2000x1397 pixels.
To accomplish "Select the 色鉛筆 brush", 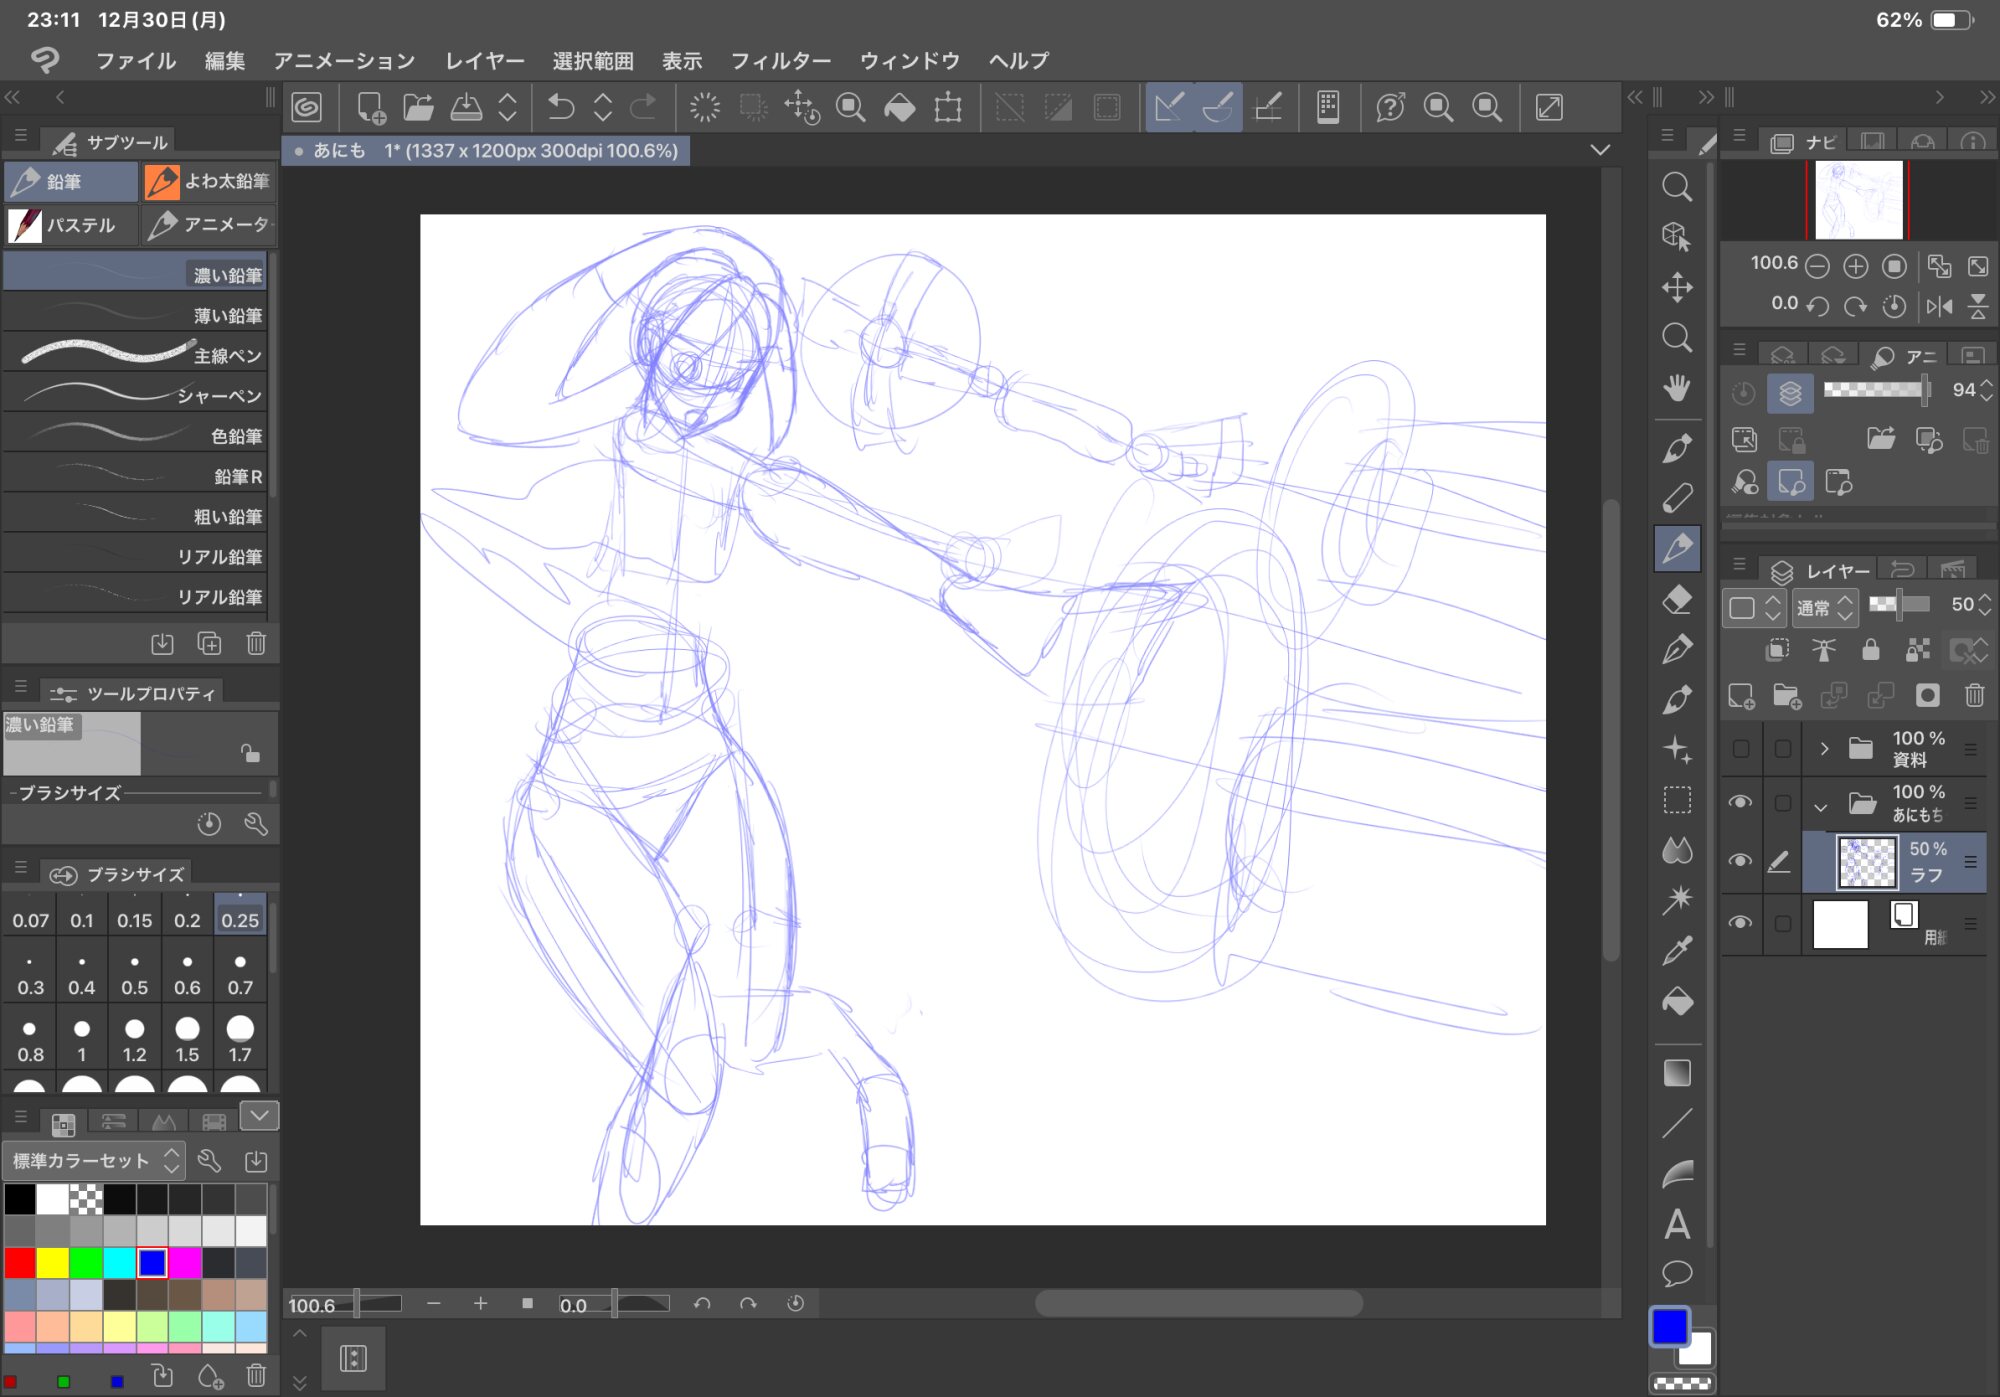I will pos(135,436).
